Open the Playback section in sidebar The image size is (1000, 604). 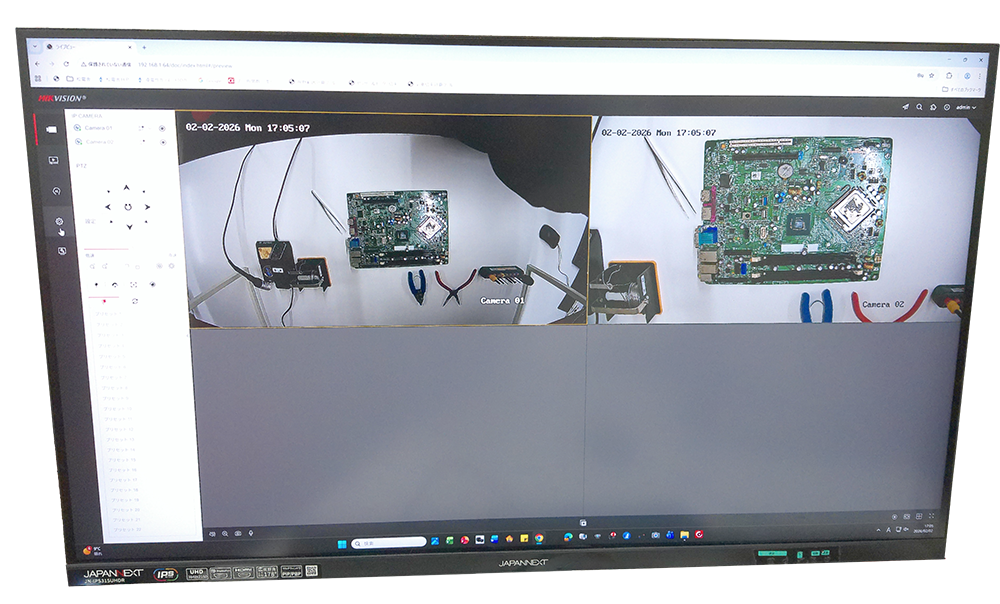(54, 159)
